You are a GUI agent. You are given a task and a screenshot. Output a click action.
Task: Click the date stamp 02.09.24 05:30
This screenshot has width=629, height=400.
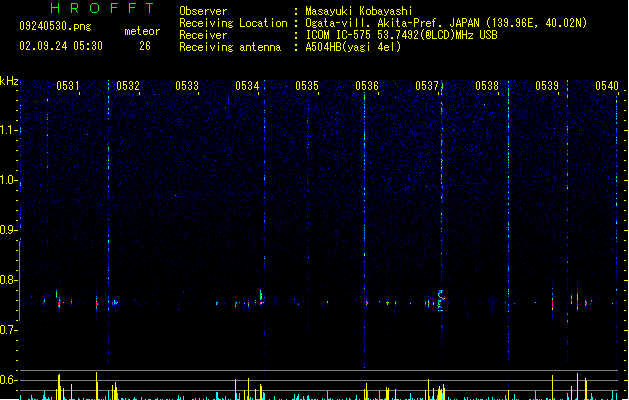[x=61, y=46]
